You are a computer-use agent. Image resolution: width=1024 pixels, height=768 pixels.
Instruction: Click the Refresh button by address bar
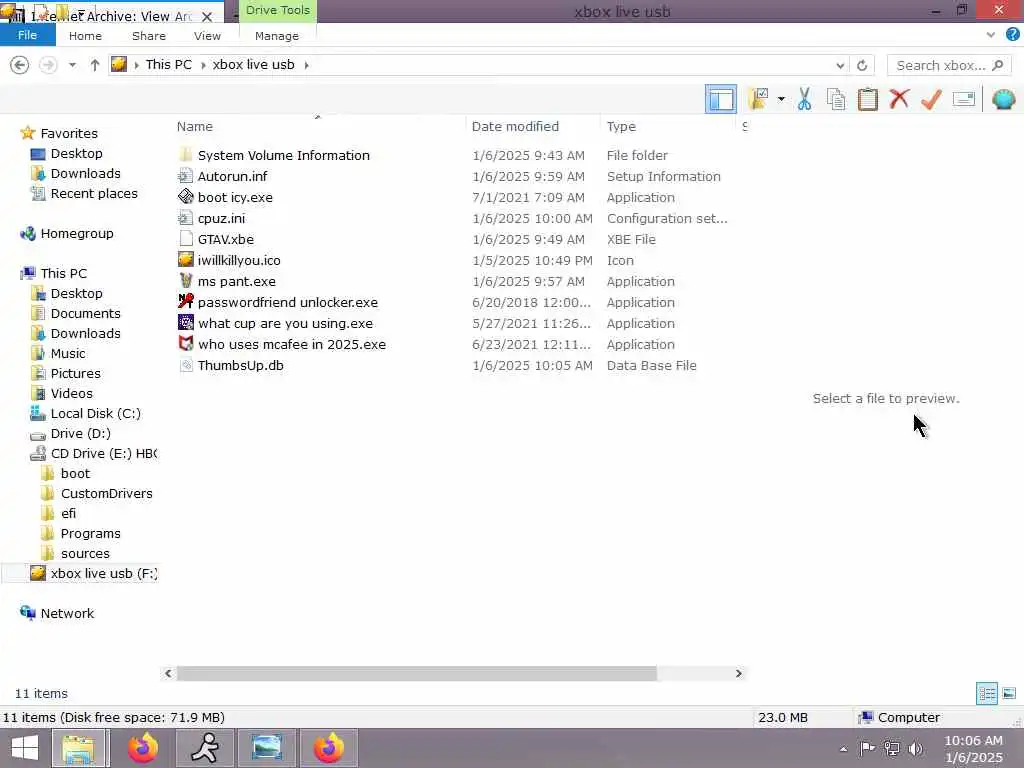point(862,65)
